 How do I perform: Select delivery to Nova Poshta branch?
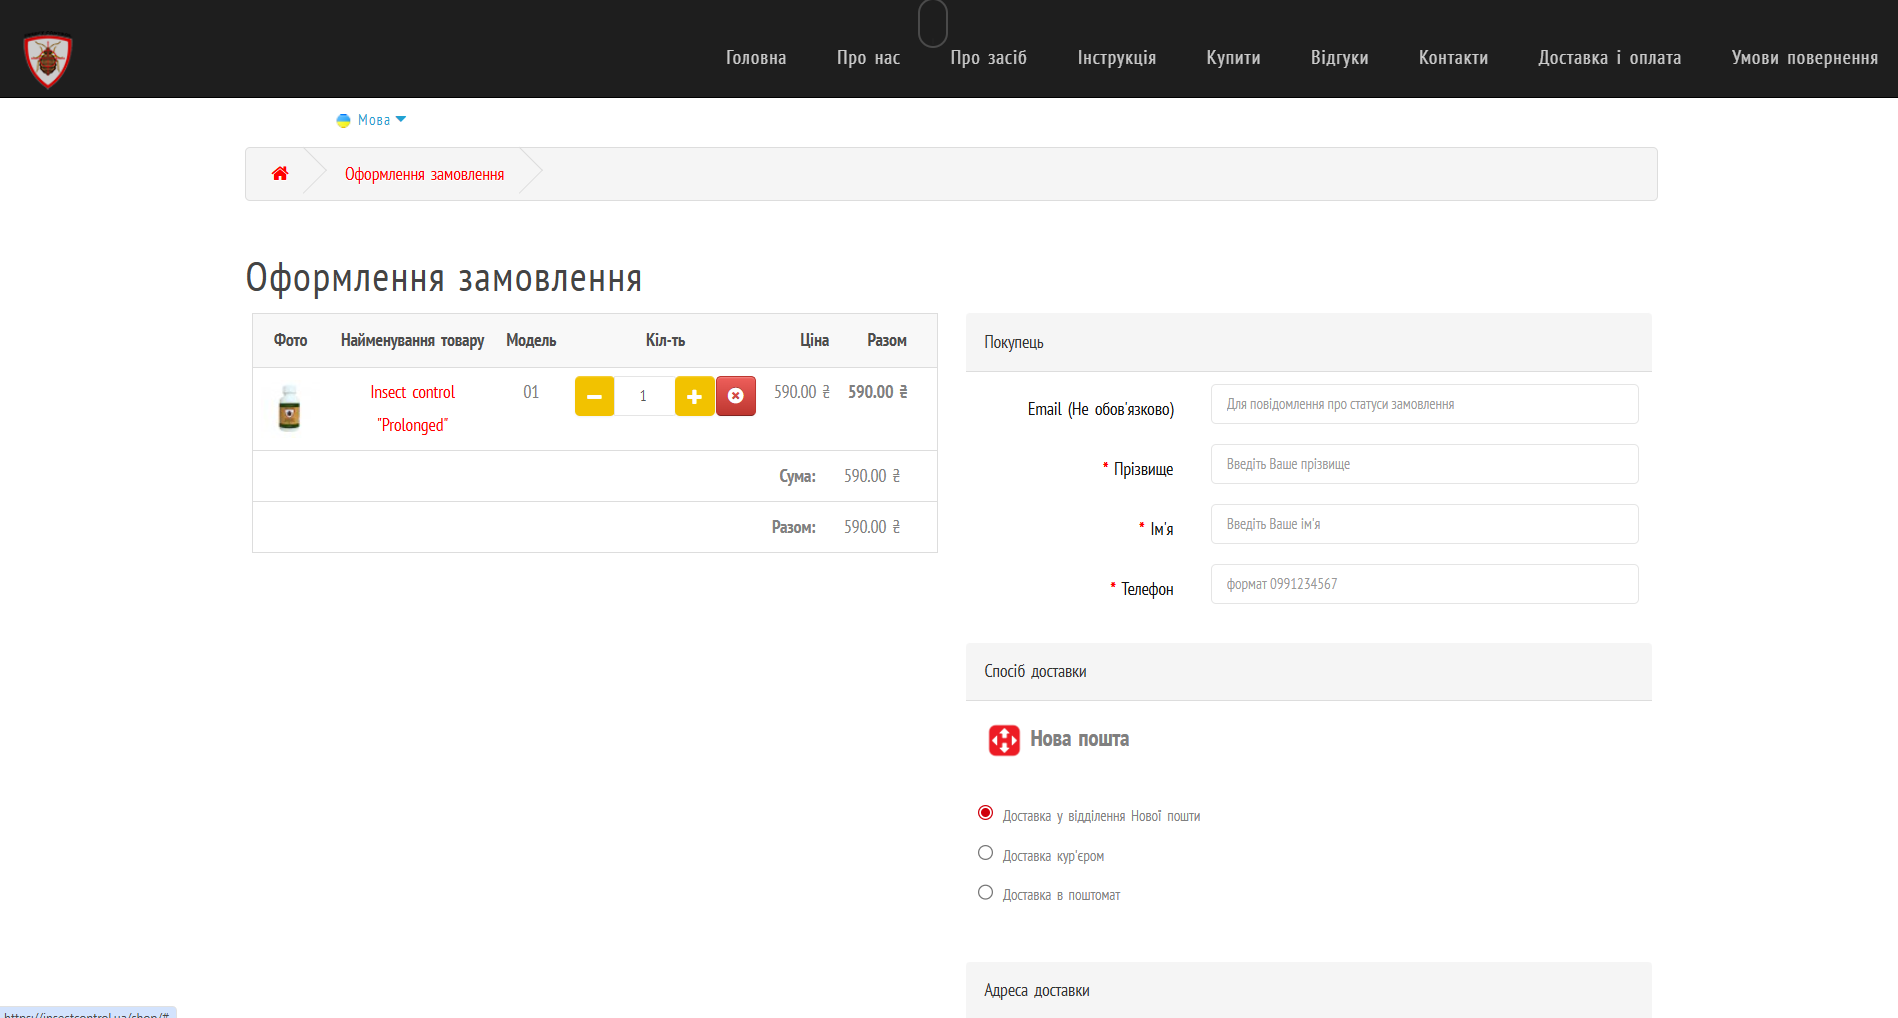tap(986, 813)
